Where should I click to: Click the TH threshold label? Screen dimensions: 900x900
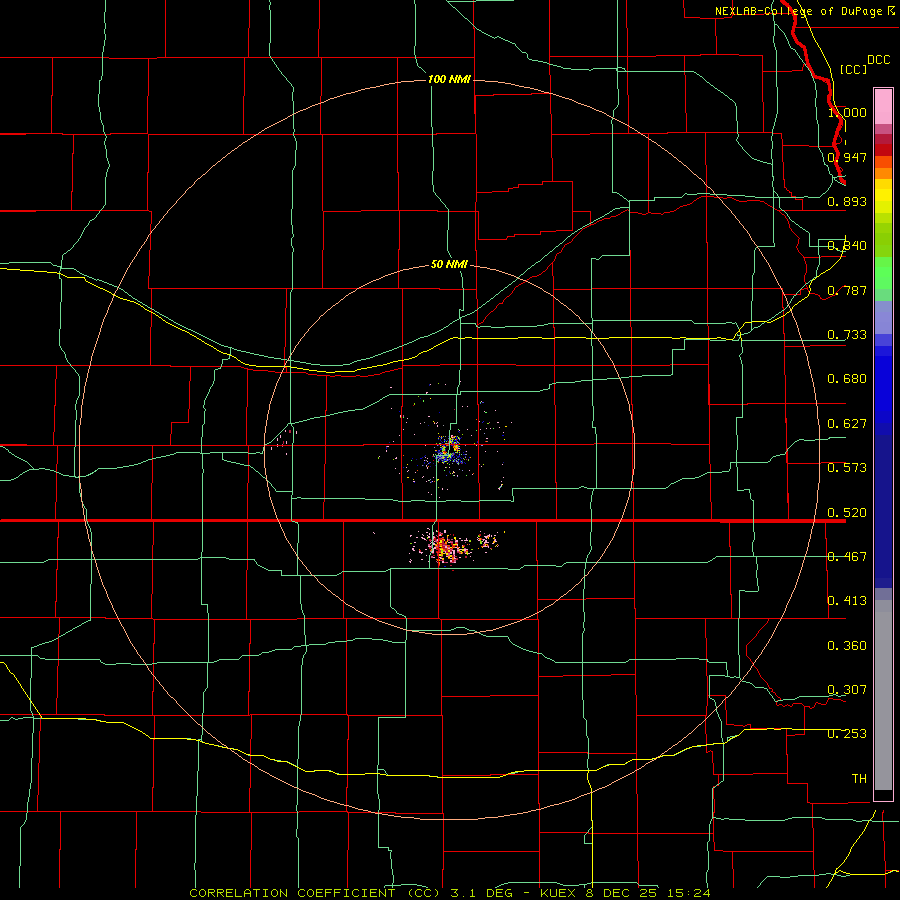point(859,778)
